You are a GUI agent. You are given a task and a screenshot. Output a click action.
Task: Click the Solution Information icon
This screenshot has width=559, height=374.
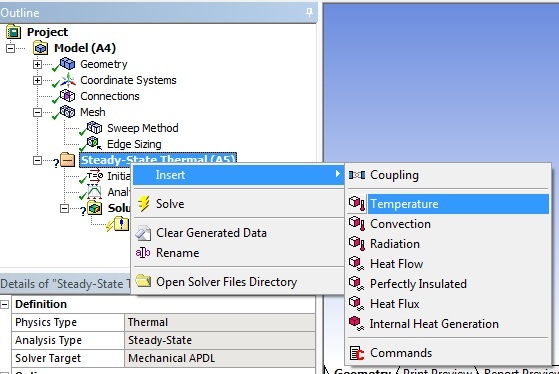[121, 224]
